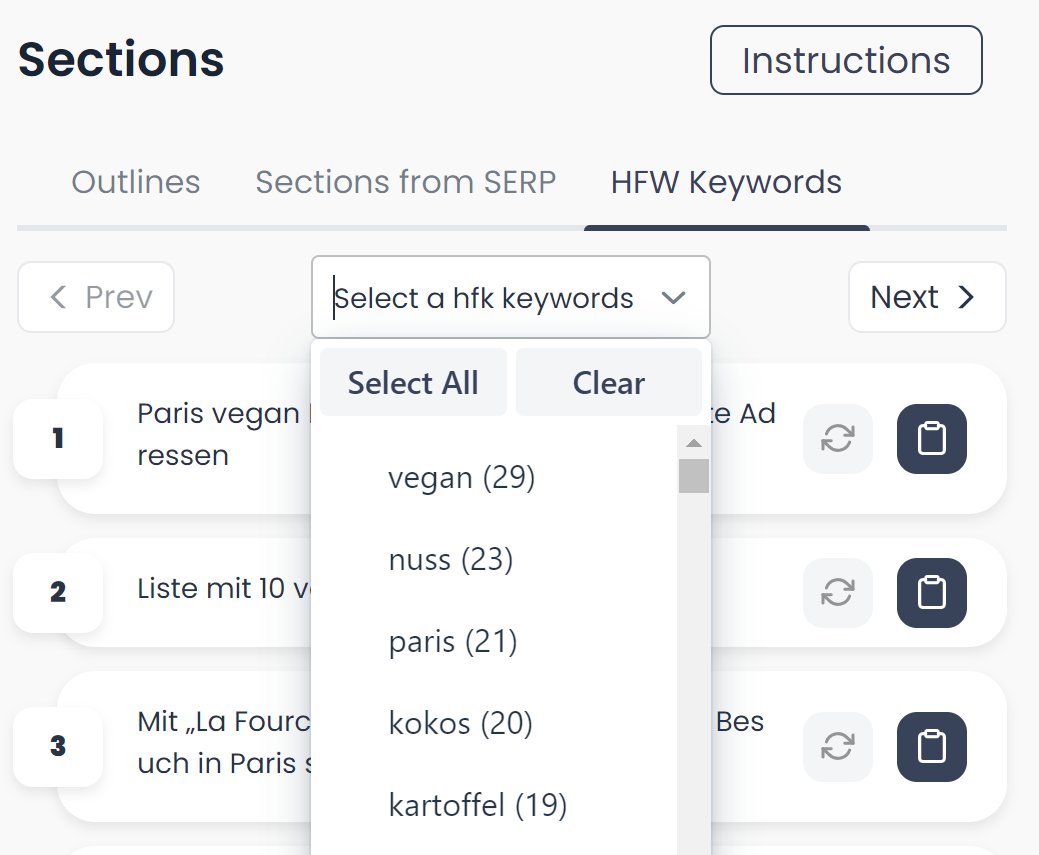
Task: Regenerate section 1 with refresh icon
Action: (837, 439)
